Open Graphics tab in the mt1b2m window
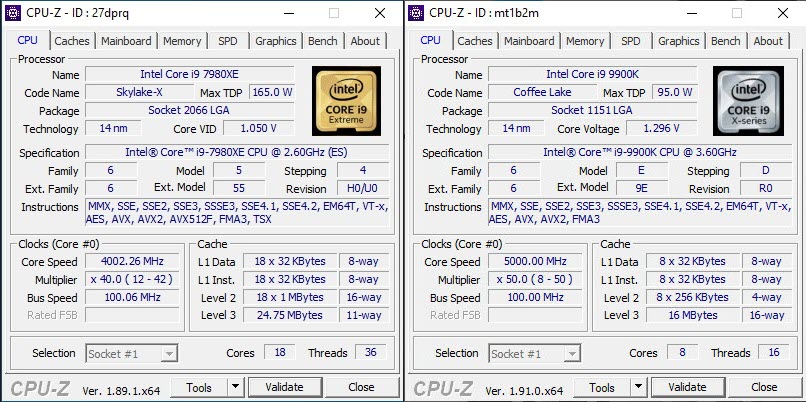Image resolution: width=806 pixels, height=402 pixels. [679, 41]
